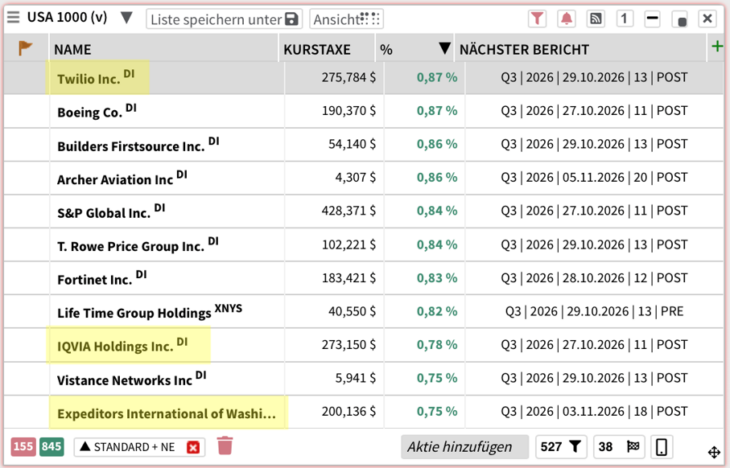Select Life Time Group Holdings
The image size is (730, 468).
(x=149, y=311)
